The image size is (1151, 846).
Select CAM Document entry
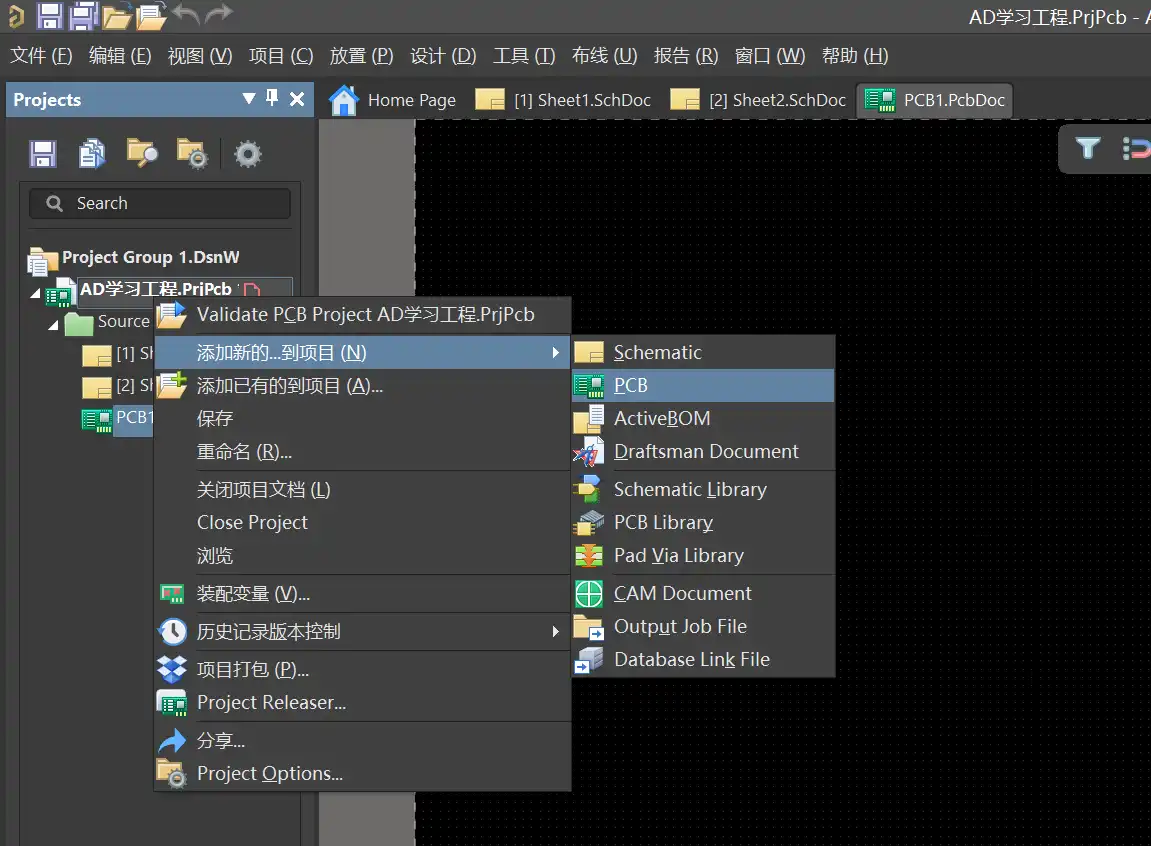(x=682, y=593)
